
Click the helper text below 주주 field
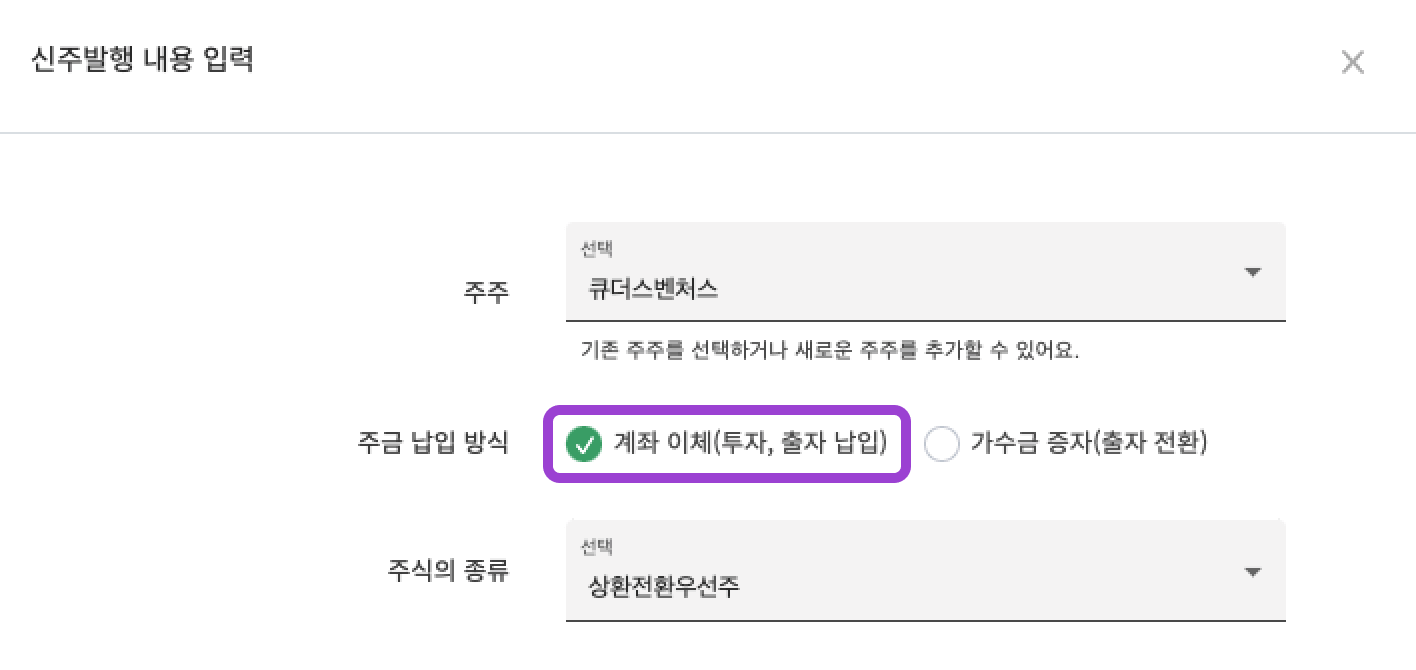click(830, 351)
